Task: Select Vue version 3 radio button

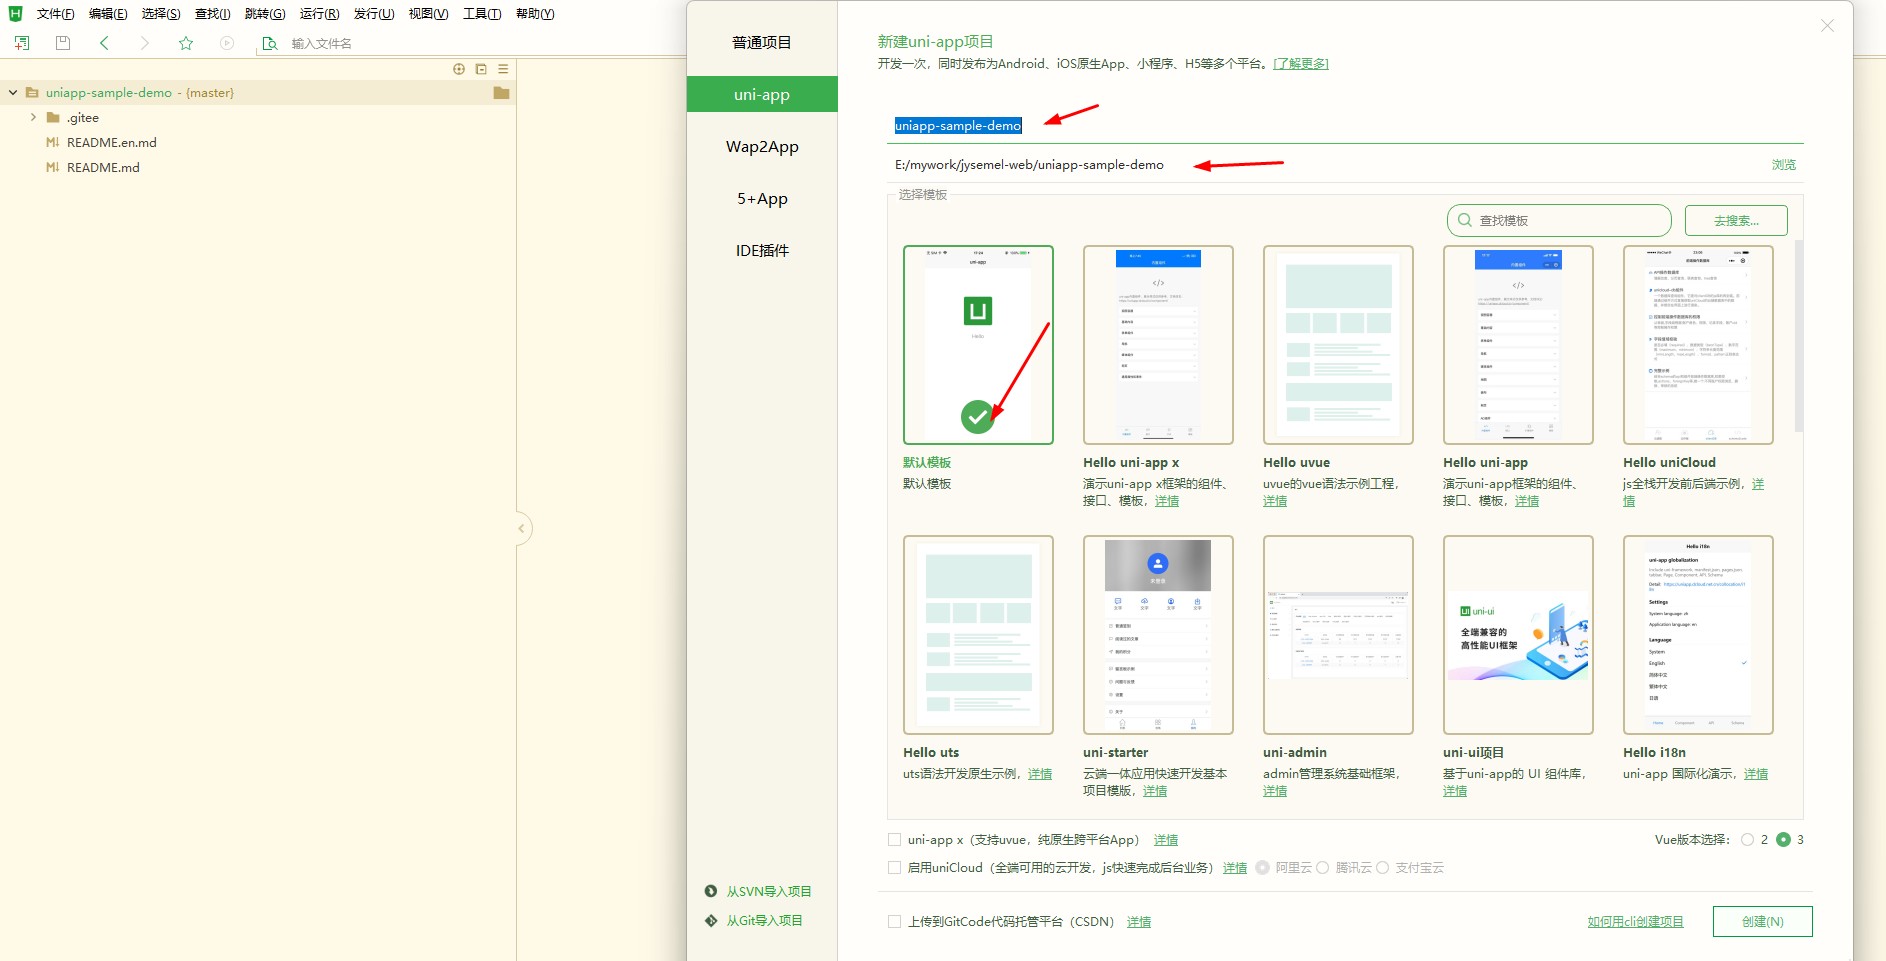Action: point(1783,840)
